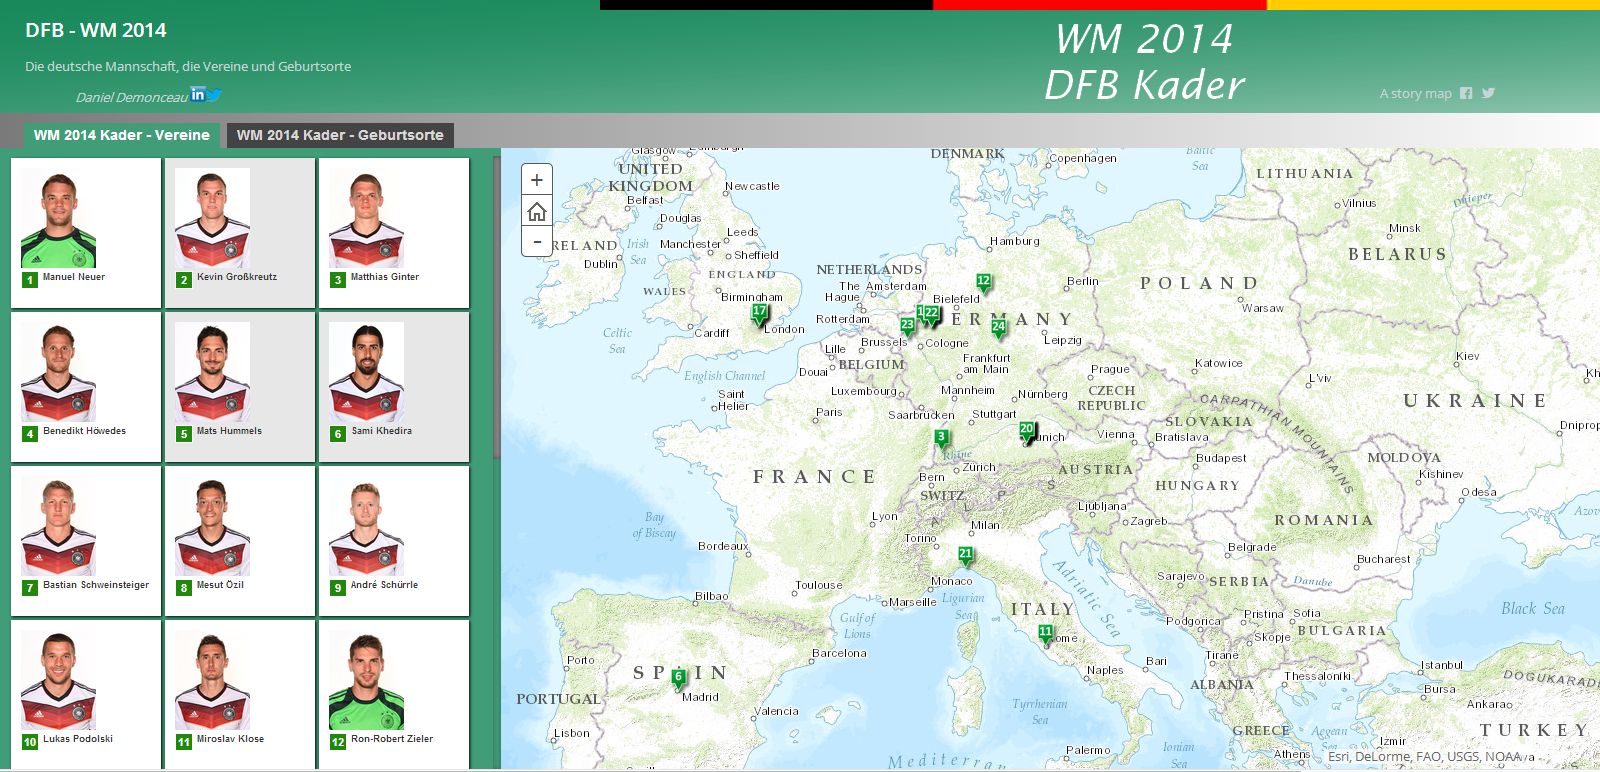
Task: Open Miroslav Klose player card
Action: click(240, 694)
